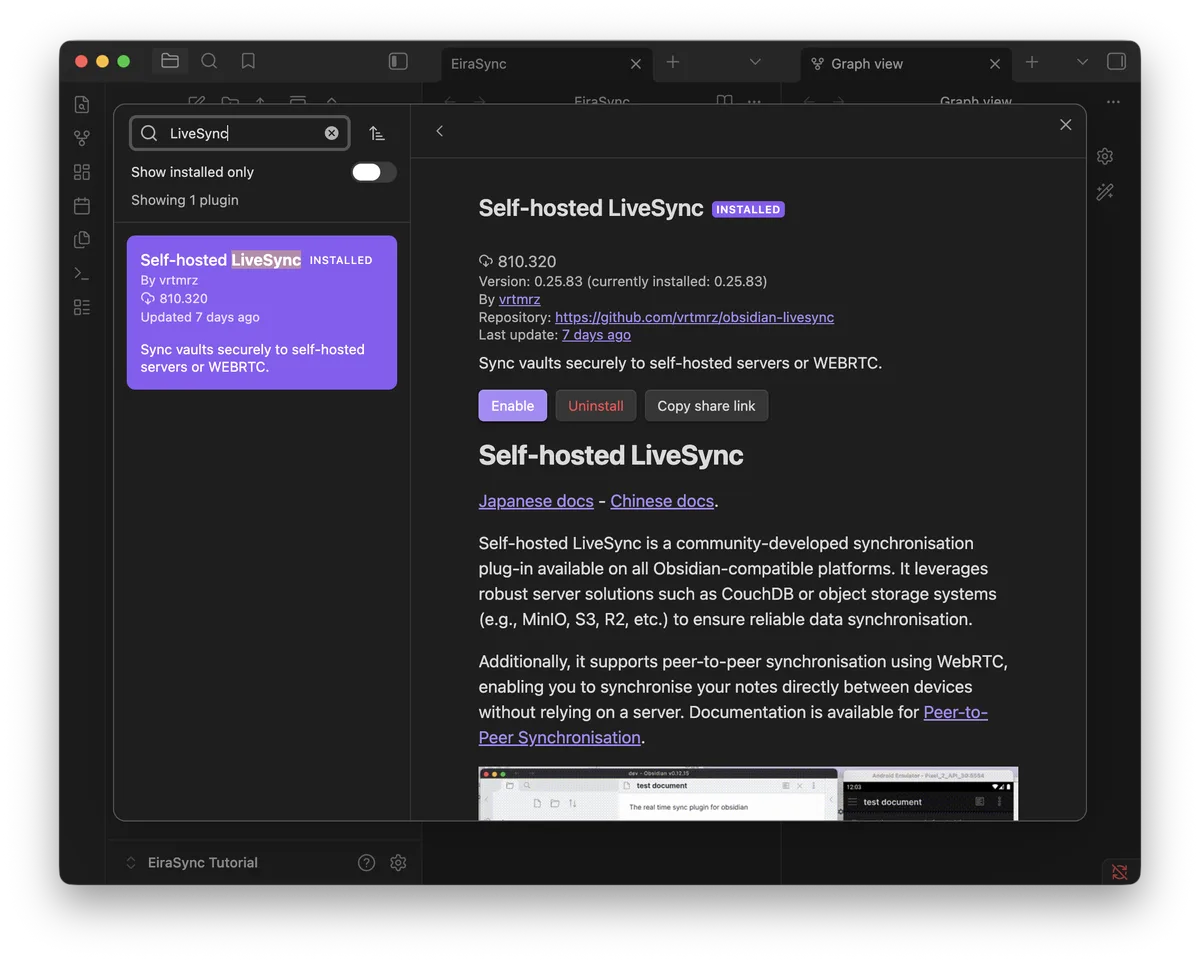Collapse the right sidebar toggle icon
The height and width of the screenshot is (963, 1200).
pyautogui.click(x=1116, y=62)
